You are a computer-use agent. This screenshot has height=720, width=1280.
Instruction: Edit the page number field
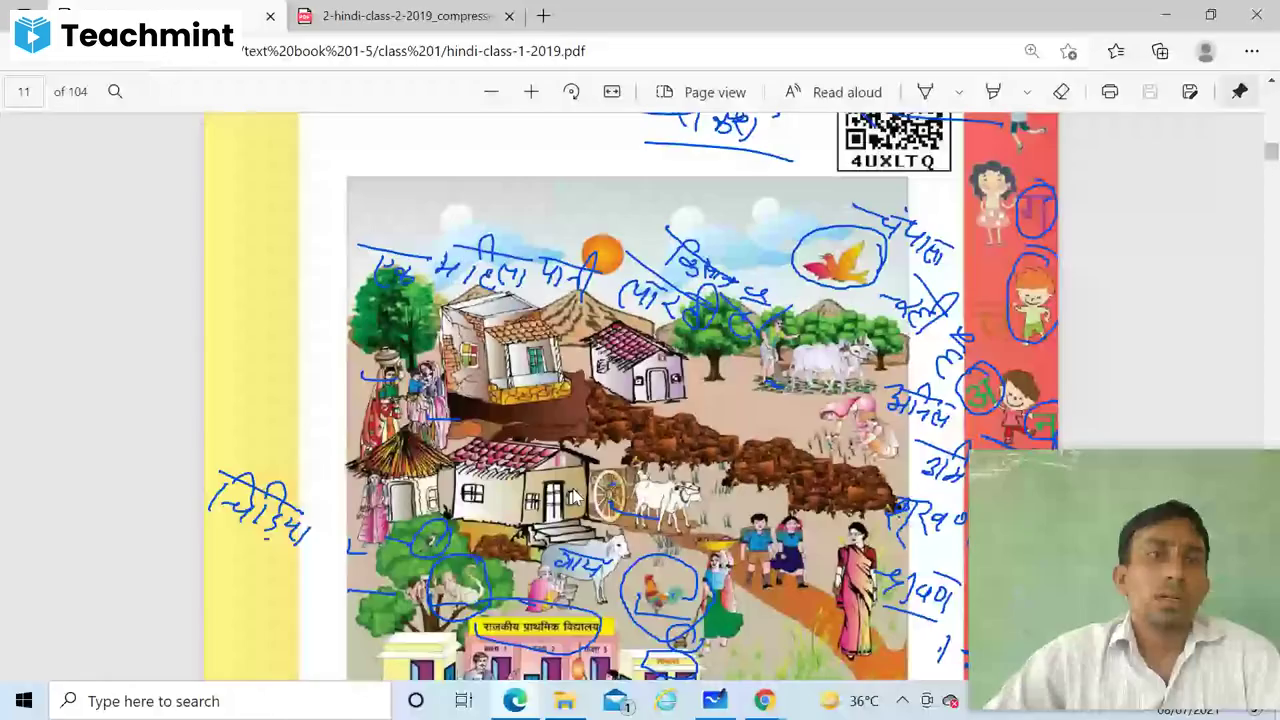[24, 92]
